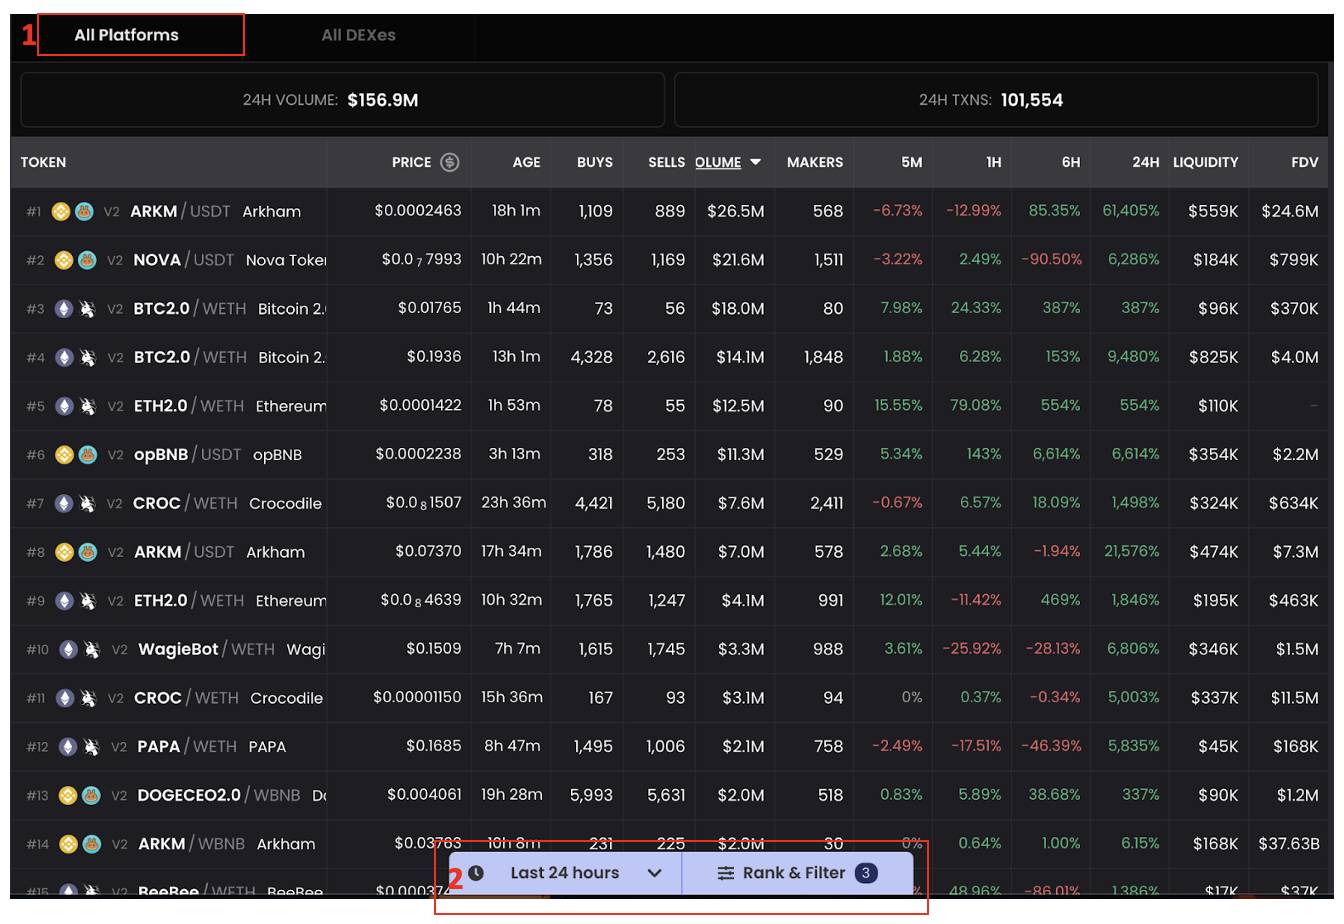Click the Uniswap icon in row #10 WagieBot

point(91,650)
